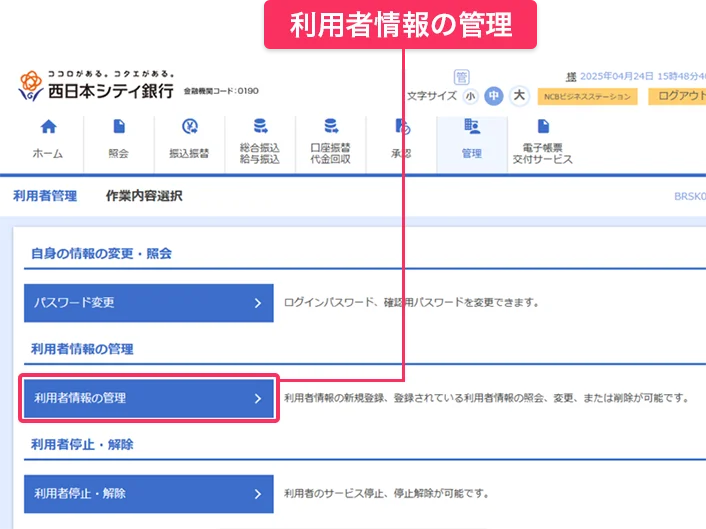The image size is (706, 529).
Task: Click the 管理 user management icon
Action: point(472,127)
